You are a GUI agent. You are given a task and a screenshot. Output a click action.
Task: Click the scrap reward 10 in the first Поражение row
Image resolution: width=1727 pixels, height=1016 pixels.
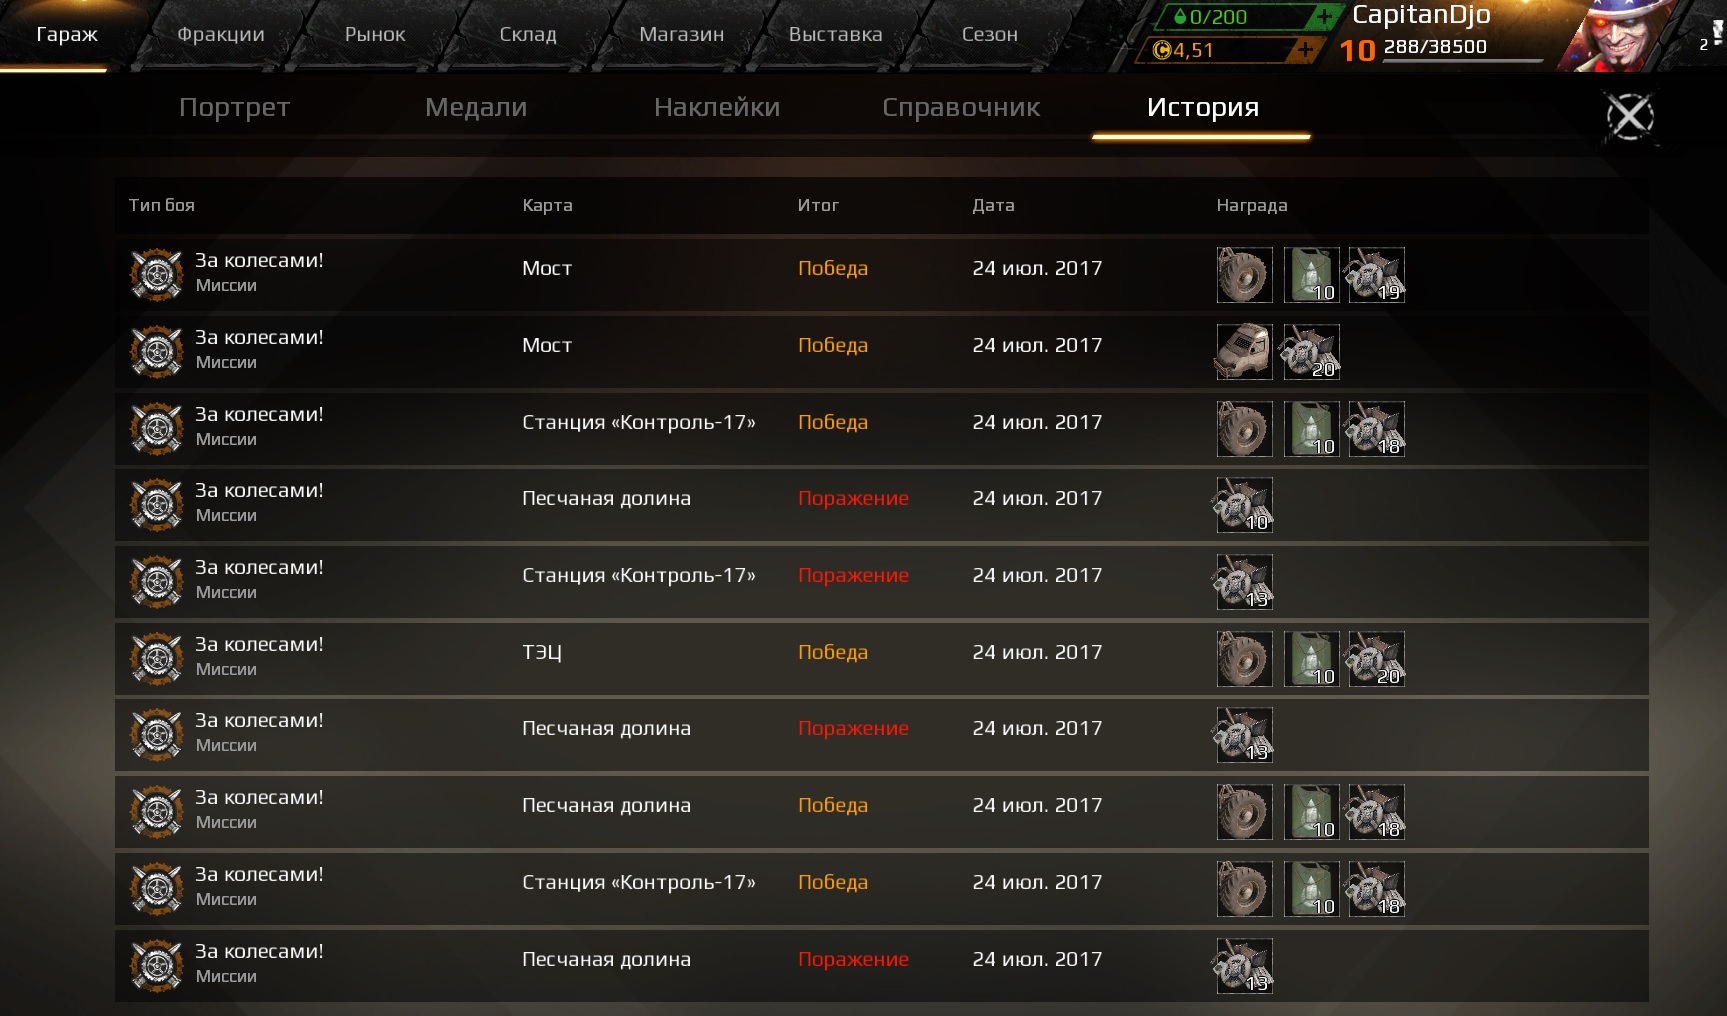(1244, 505)
